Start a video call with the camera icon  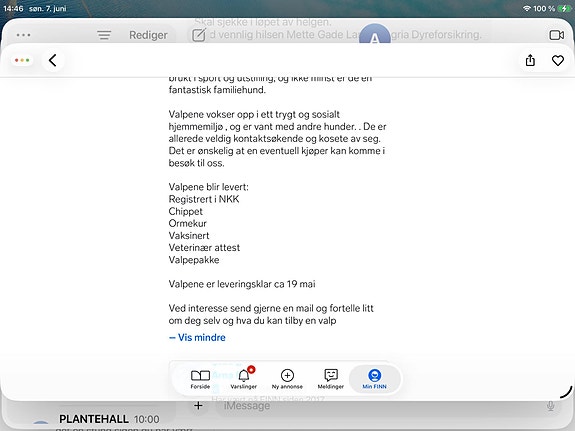557,35
